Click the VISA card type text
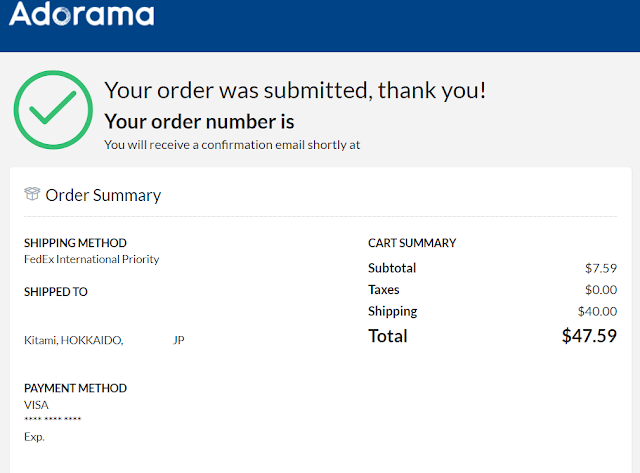Screen dimensions: 640x473 click(x=36, y=405)
